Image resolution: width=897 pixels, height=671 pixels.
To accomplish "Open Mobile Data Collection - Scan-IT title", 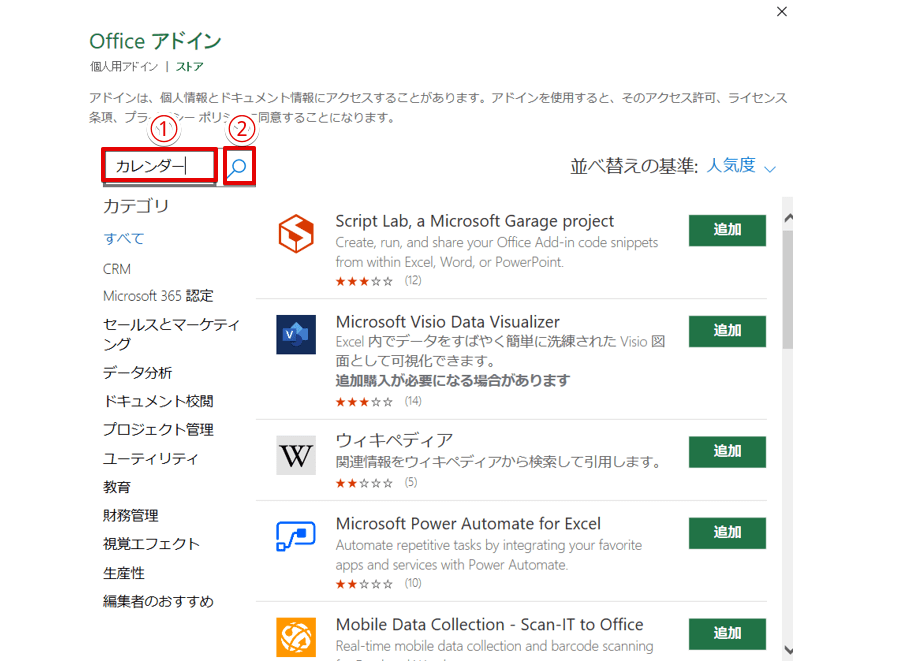I will 489,625.
